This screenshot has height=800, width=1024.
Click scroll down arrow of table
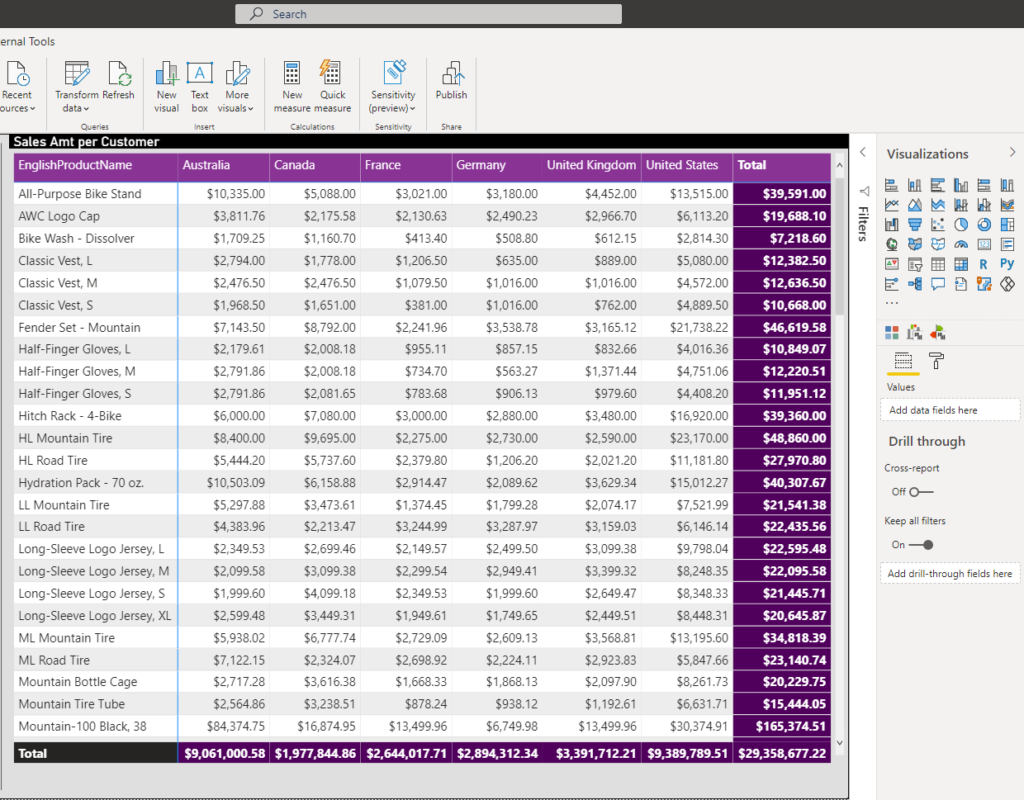point(839,743)
